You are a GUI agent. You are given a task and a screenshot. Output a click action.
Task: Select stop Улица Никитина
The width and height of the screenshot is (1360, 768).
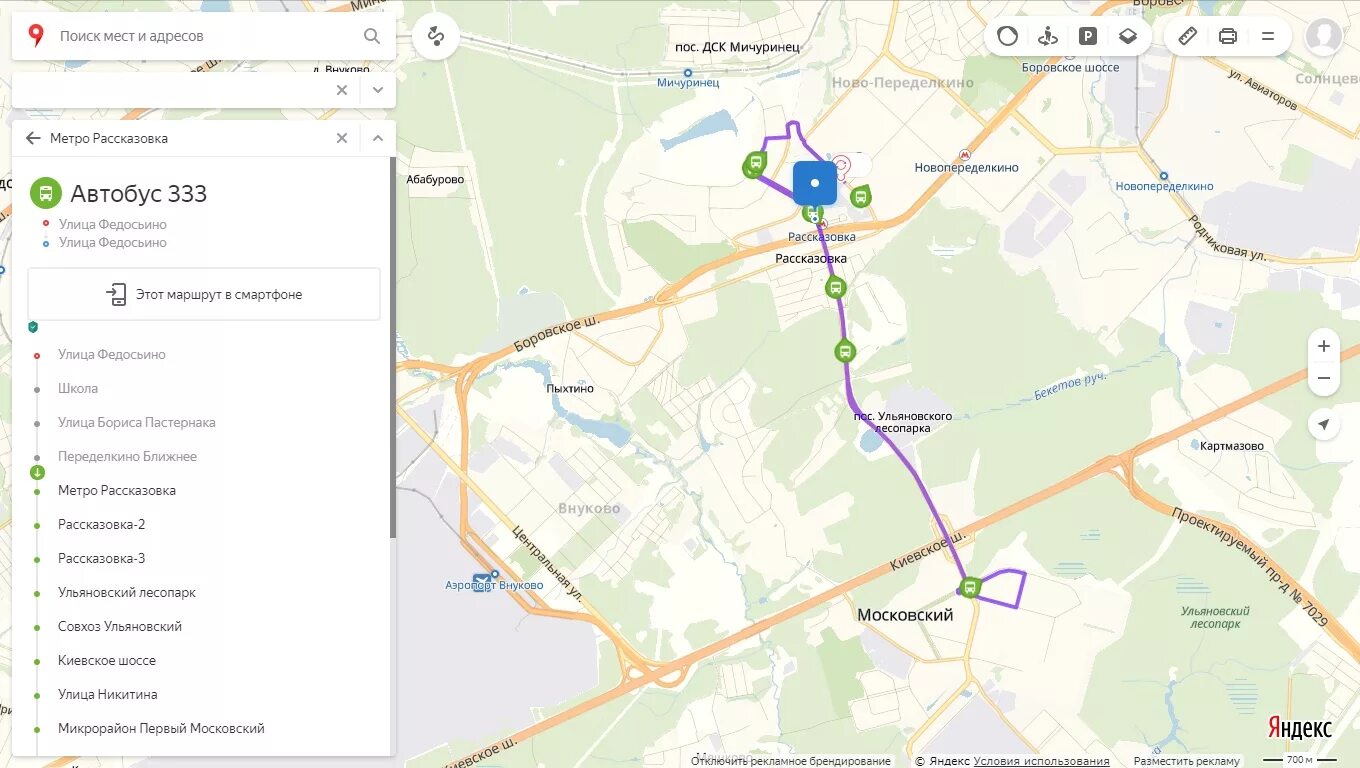pos(108,694)
